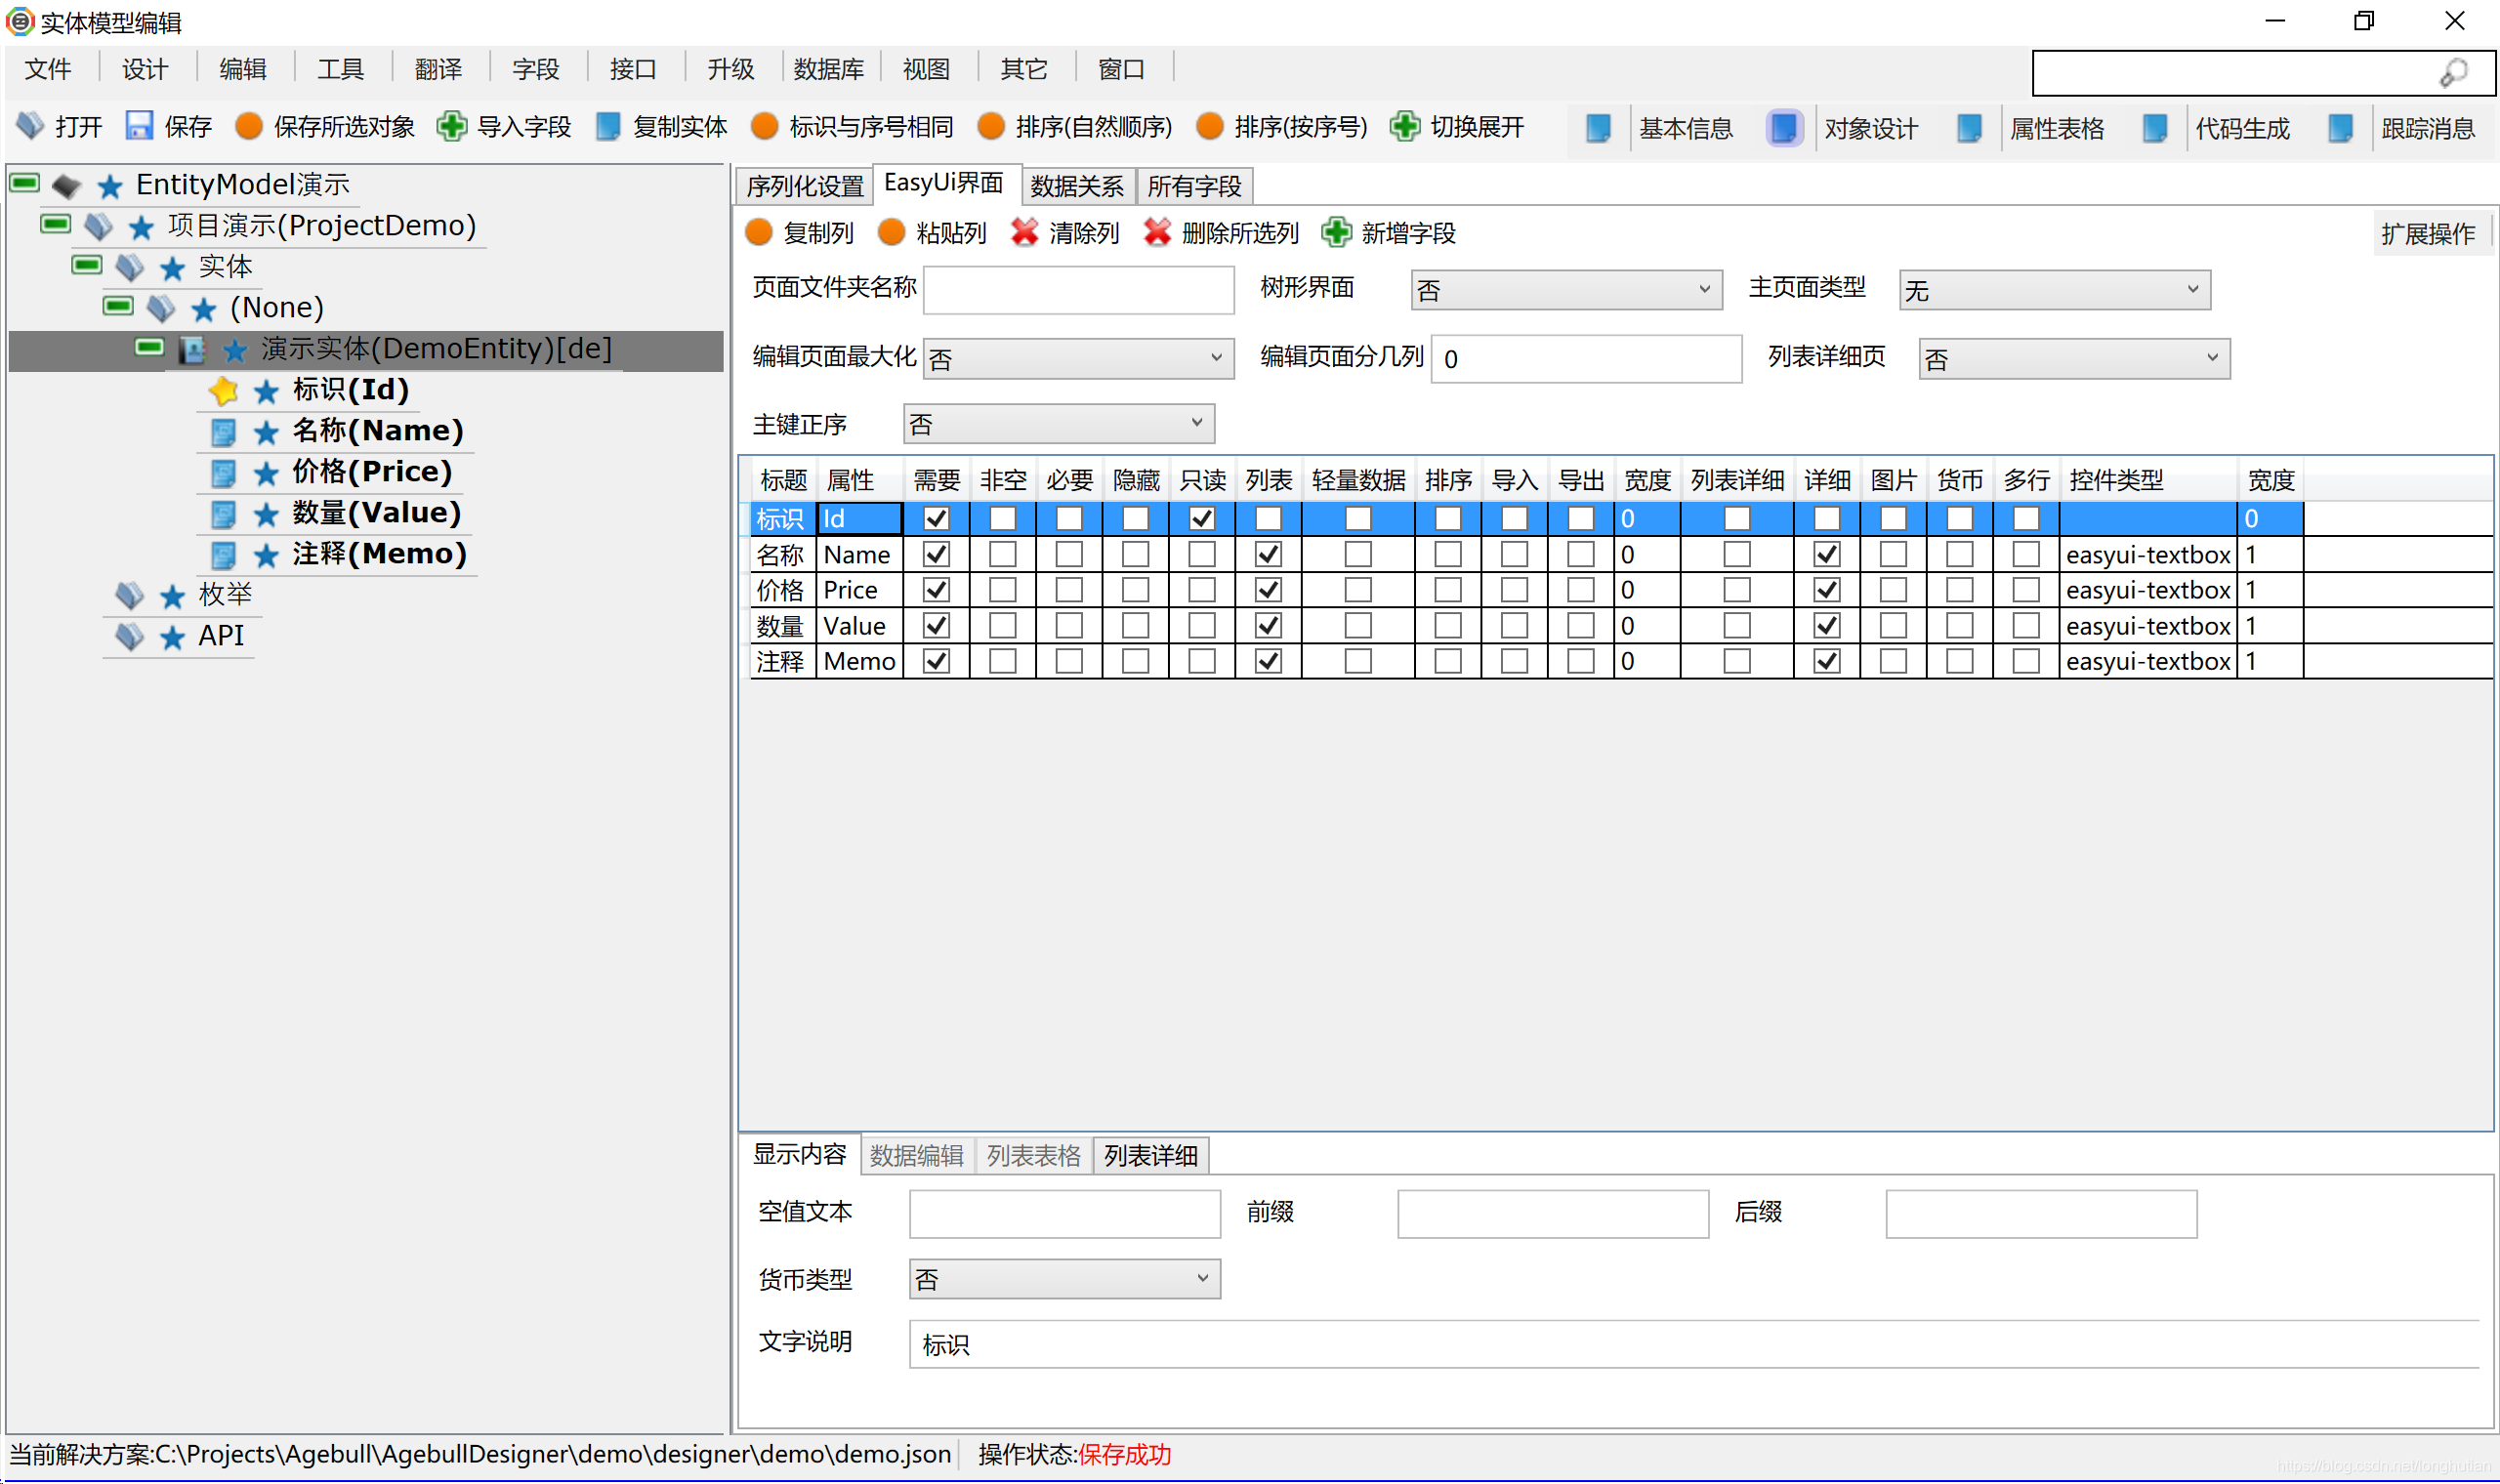
Task: Select the 注释(Memo) tree item
Action: click(x=380, y=553)
